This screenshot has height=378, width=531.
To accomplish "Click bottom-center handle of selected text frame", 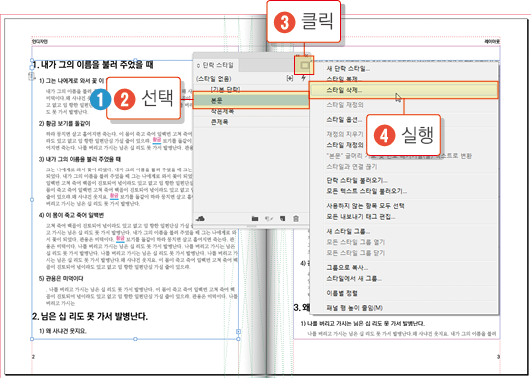I will [x=135, y=339].
